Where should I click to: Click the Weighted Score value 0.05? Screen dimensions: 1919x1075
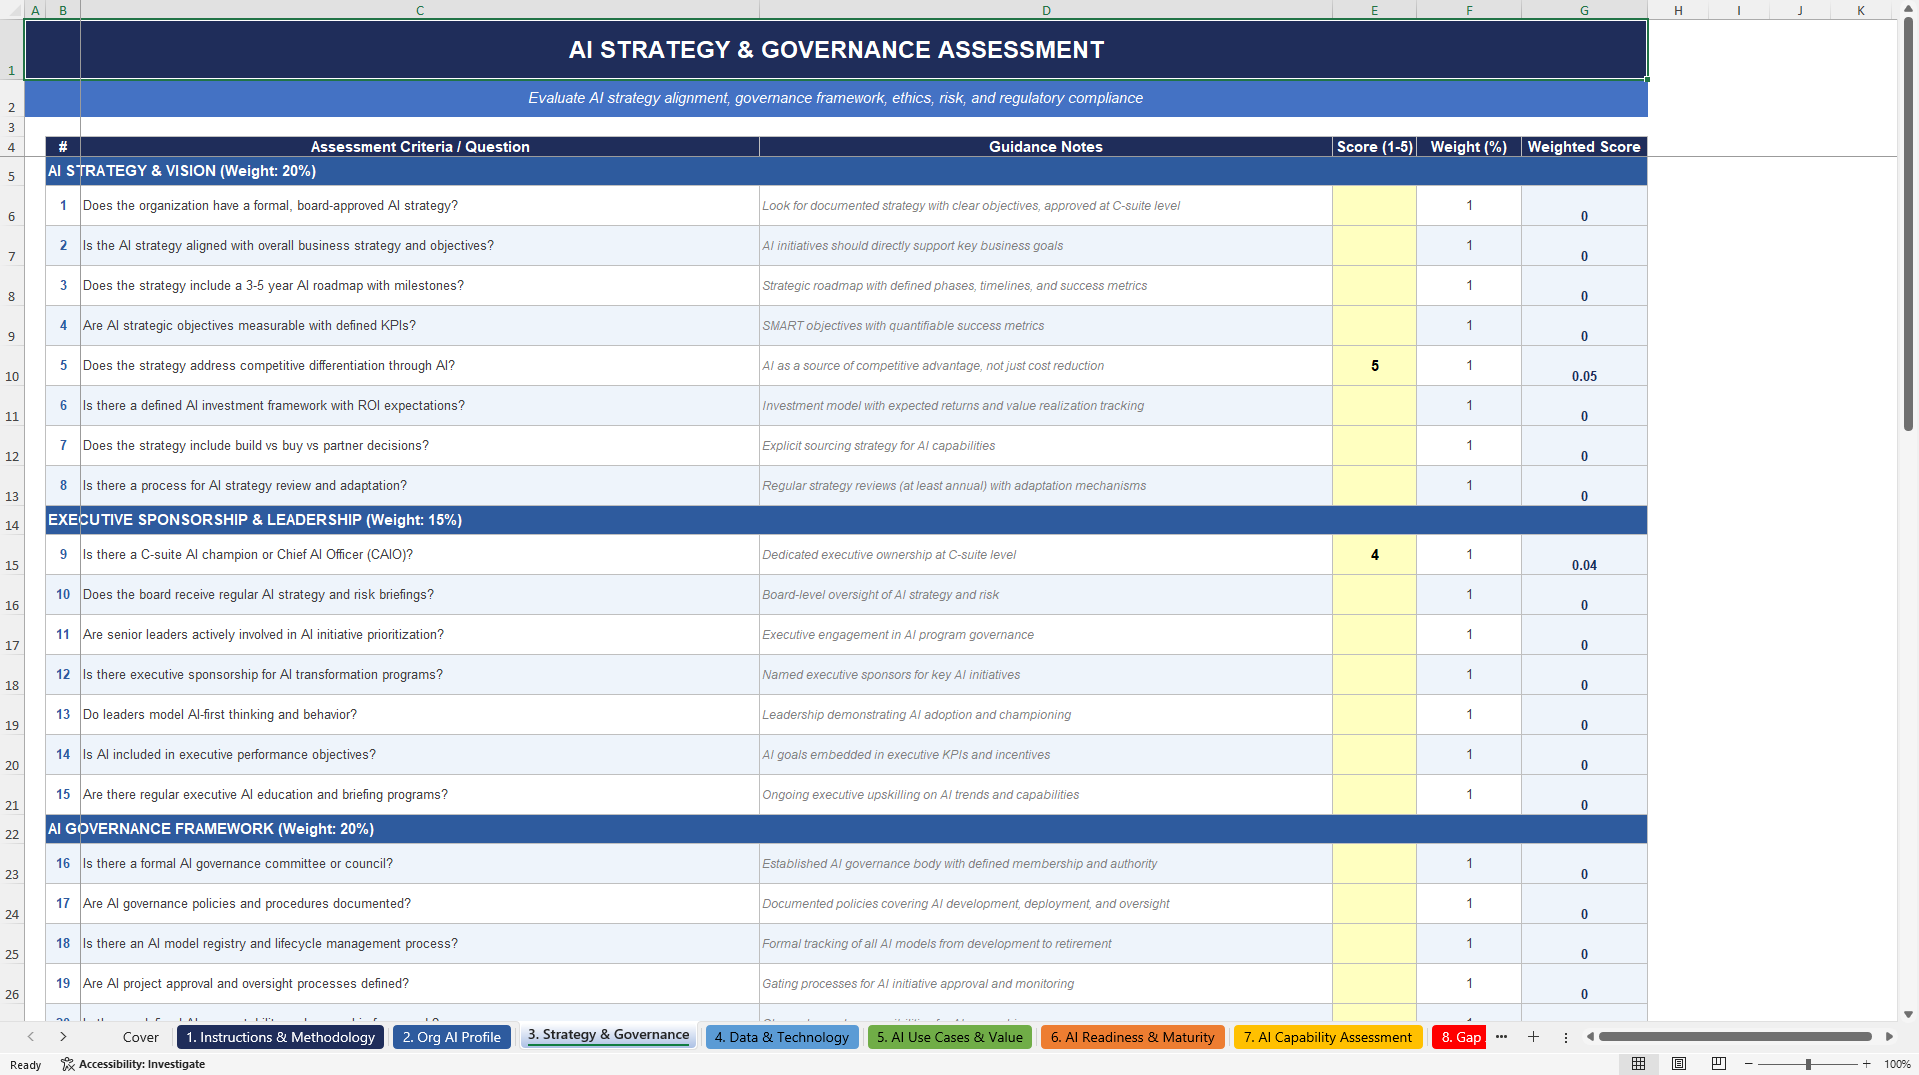click(1584, 366)
